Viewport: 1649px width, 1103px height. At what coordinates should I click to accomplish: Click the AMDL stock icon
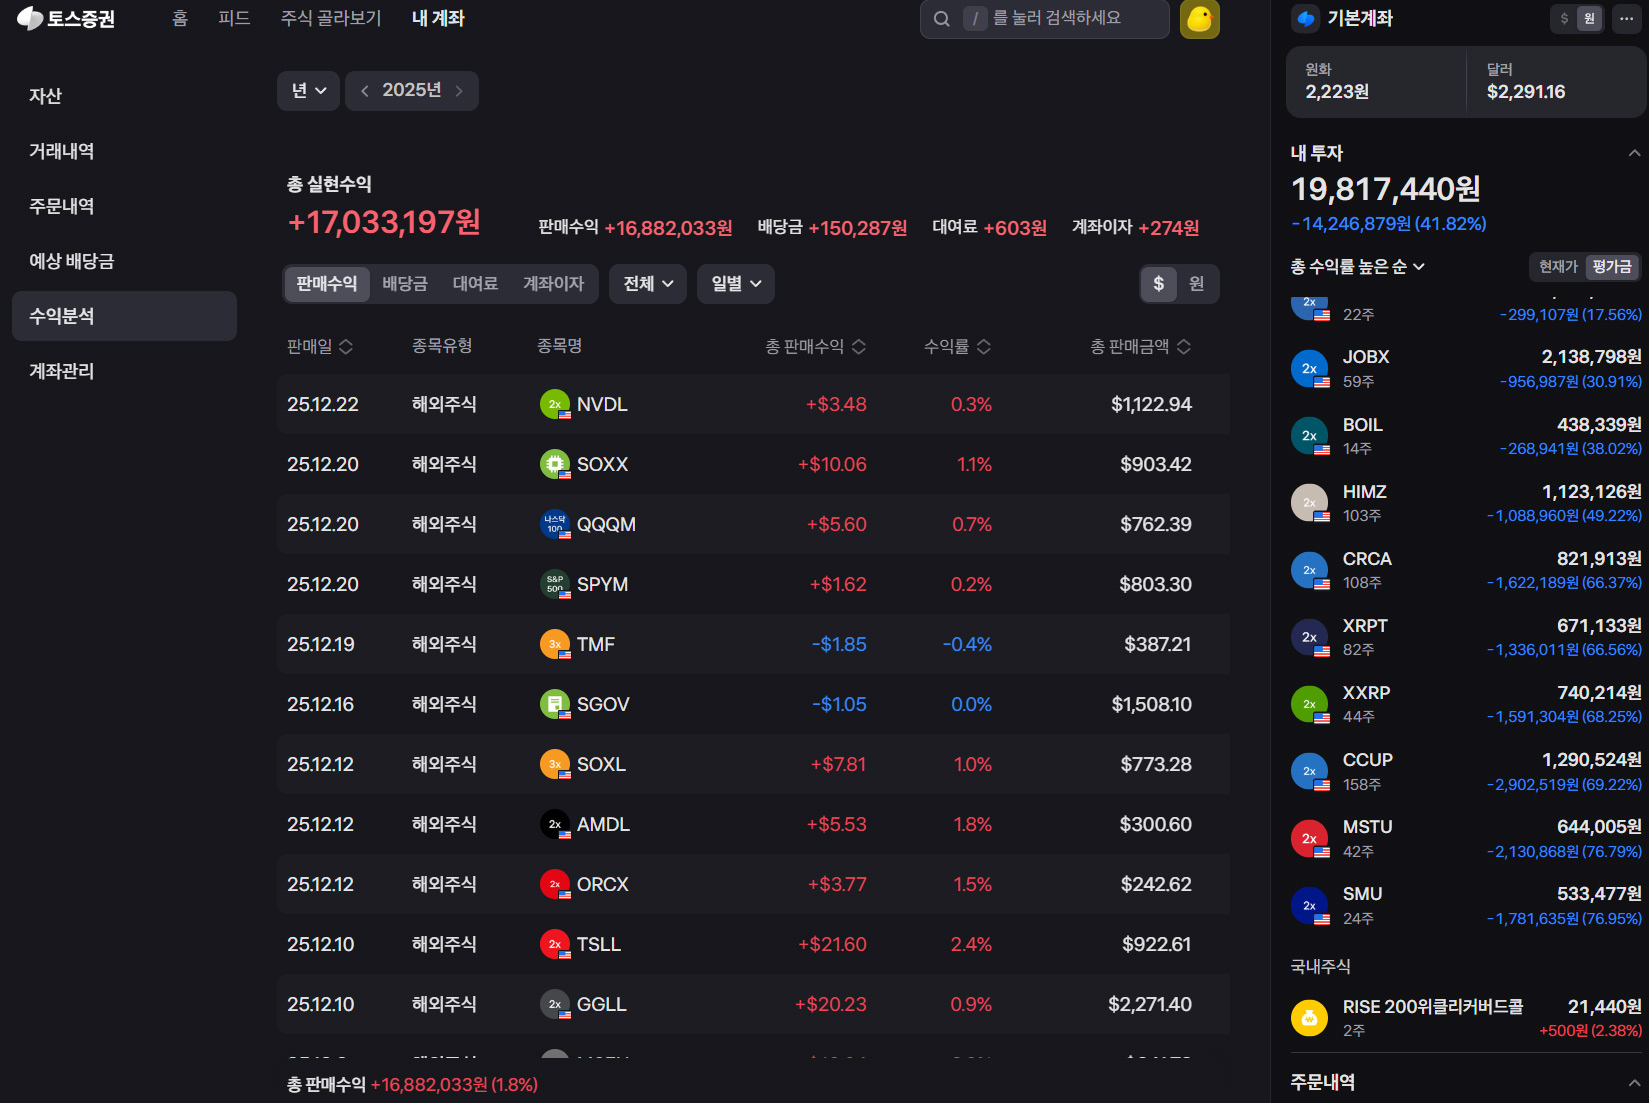555,824
